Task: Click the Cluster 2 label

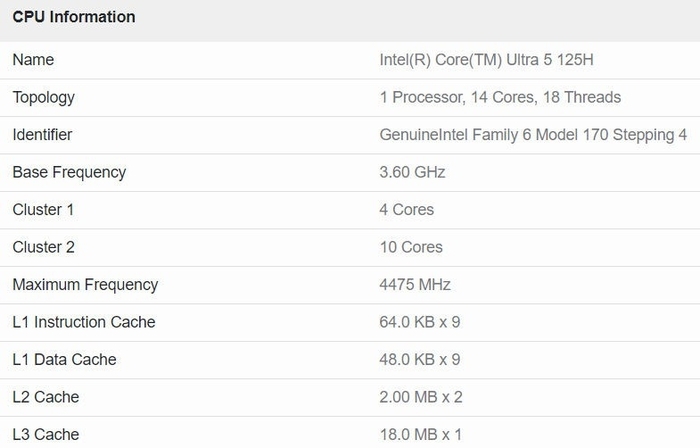Action: coord(43,247)
